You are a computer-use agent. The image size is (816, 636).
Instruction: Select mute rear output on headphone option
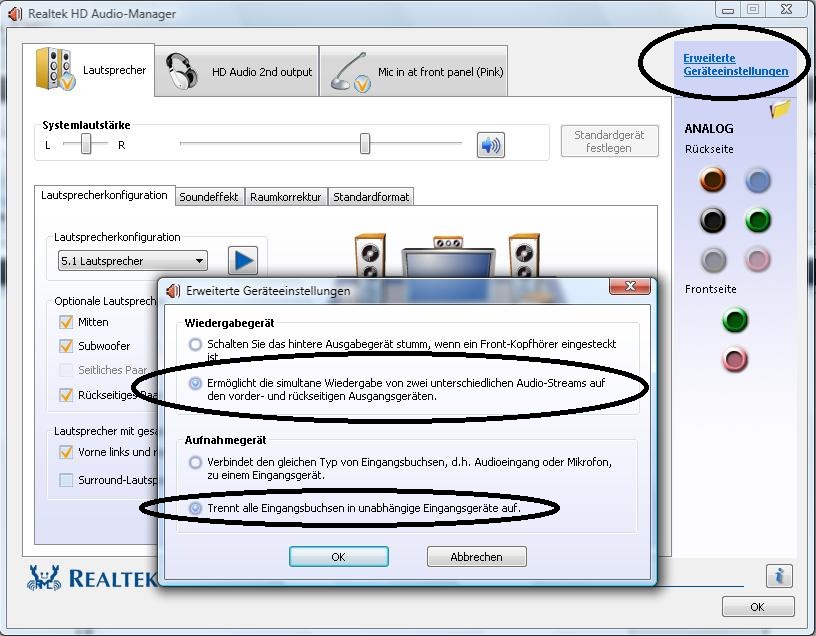[195, 344]
